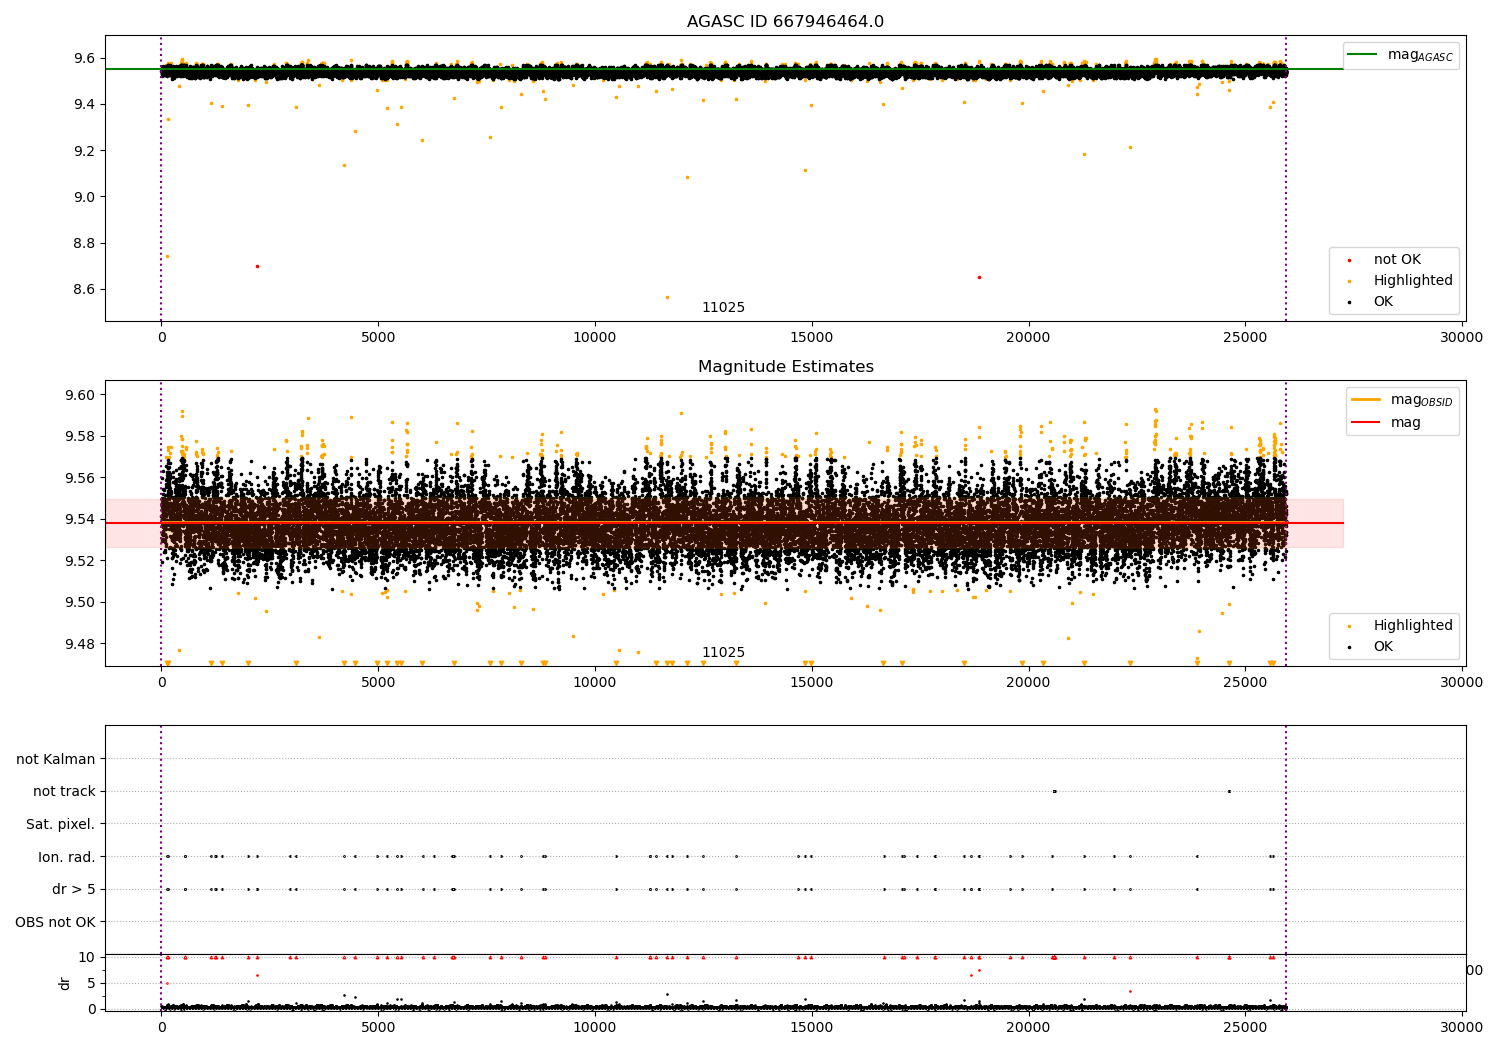This screenshot has width=1500, height=1050.
Task: Click x-axis tick '20000' in the Magnitude Estimates plot
Action: pos(1028,683)
